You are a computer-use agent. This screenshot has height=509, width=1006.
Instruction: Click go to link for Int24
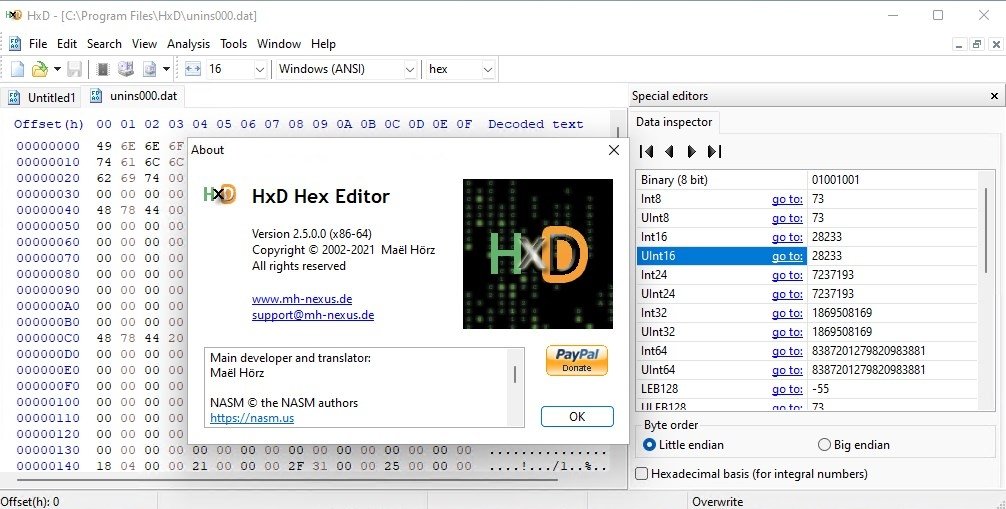[x=787, y=275]
